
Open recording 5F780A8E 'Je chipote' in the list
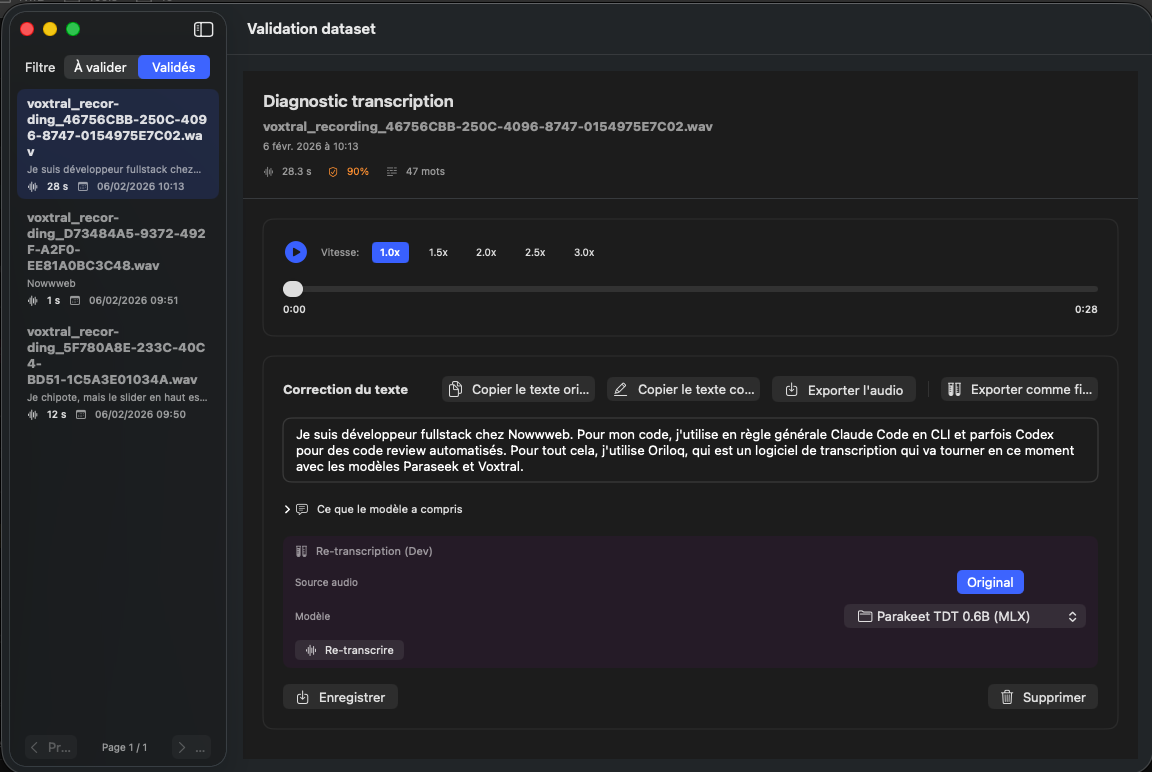pos(118,372)
